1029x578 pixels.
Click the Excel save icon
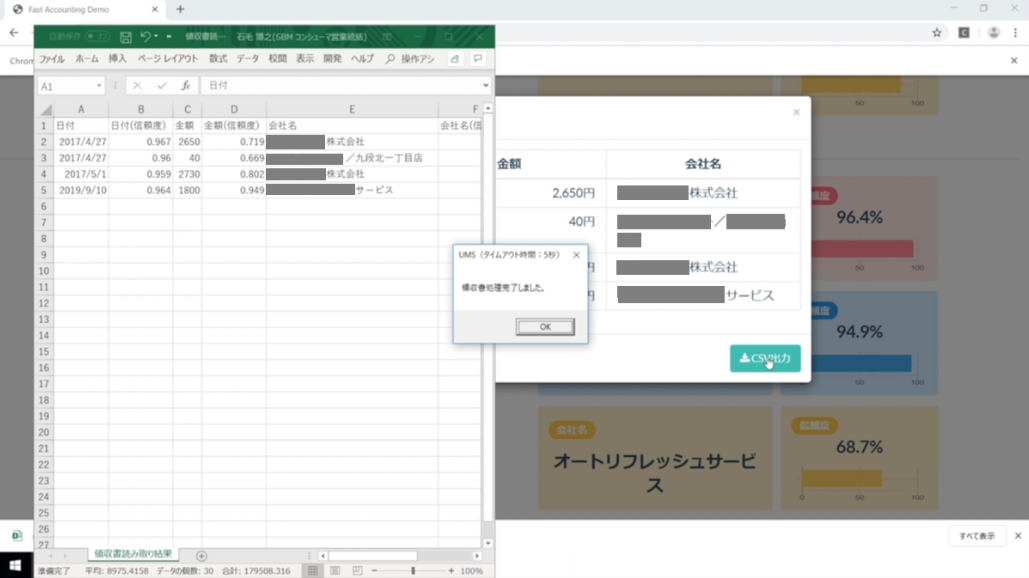[x=126, y=37]
